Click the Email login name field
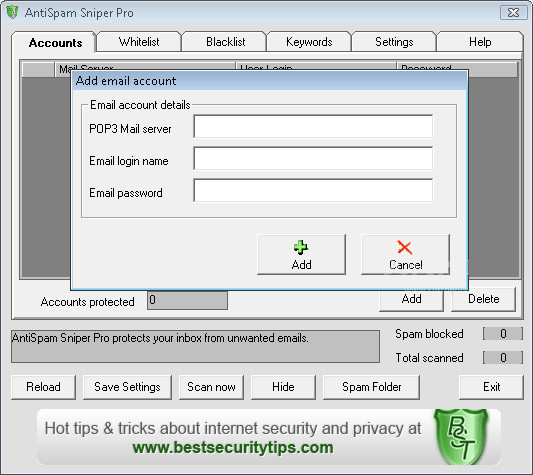533x475 pixels. click(x=313, y=158)
